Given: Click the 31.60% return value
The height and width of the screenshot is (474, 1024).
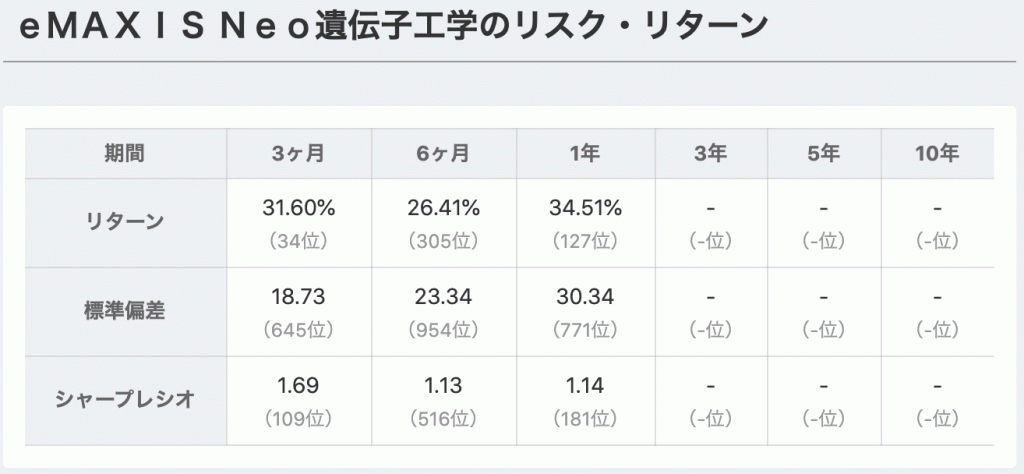Looking at the screenshot, I should 299,208.
